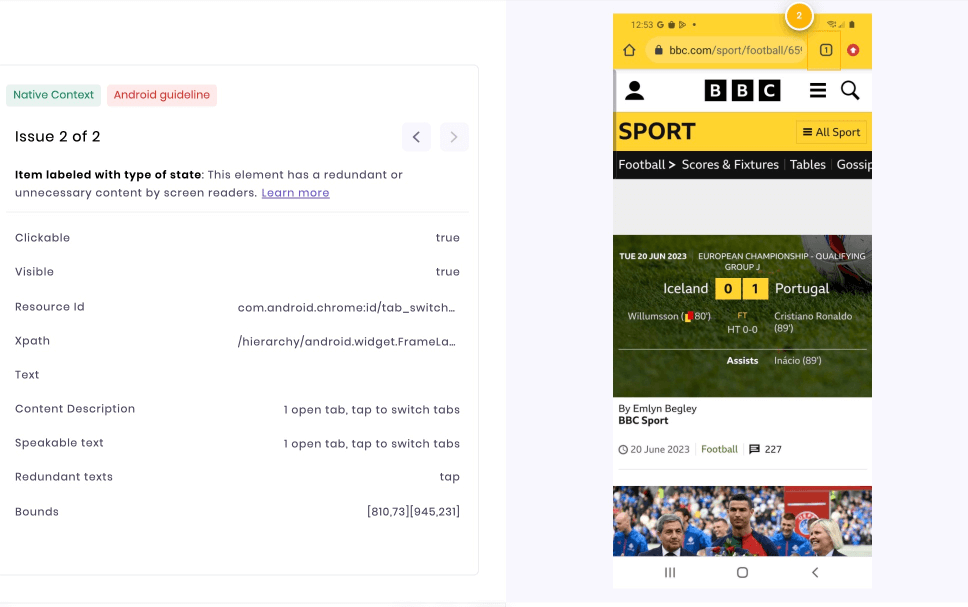Tap the Assists label

742,361
